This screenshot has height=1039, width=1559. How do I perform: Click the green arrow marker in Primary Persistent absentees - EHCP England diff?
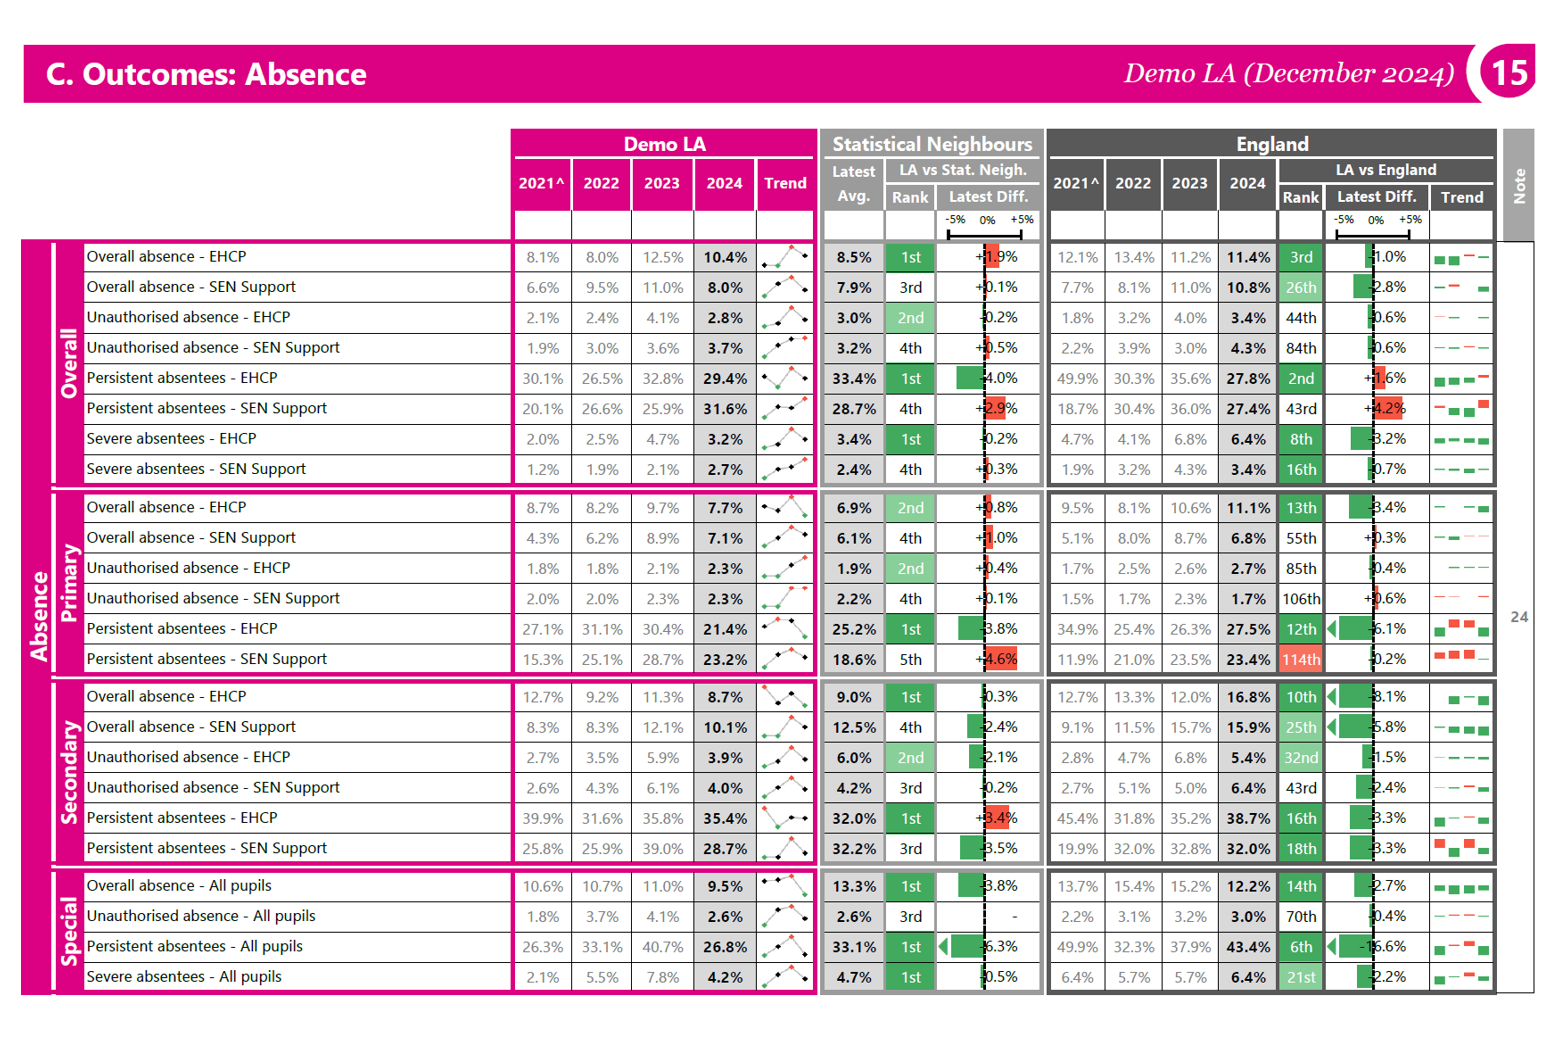1332,629
